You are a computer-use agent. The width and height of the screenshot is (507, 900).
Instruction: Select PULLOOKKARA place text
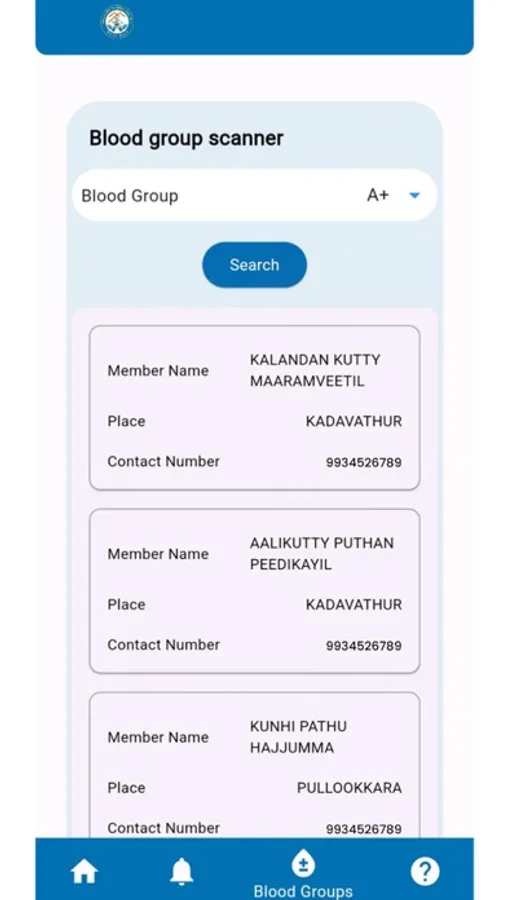(x=349, y=788)
